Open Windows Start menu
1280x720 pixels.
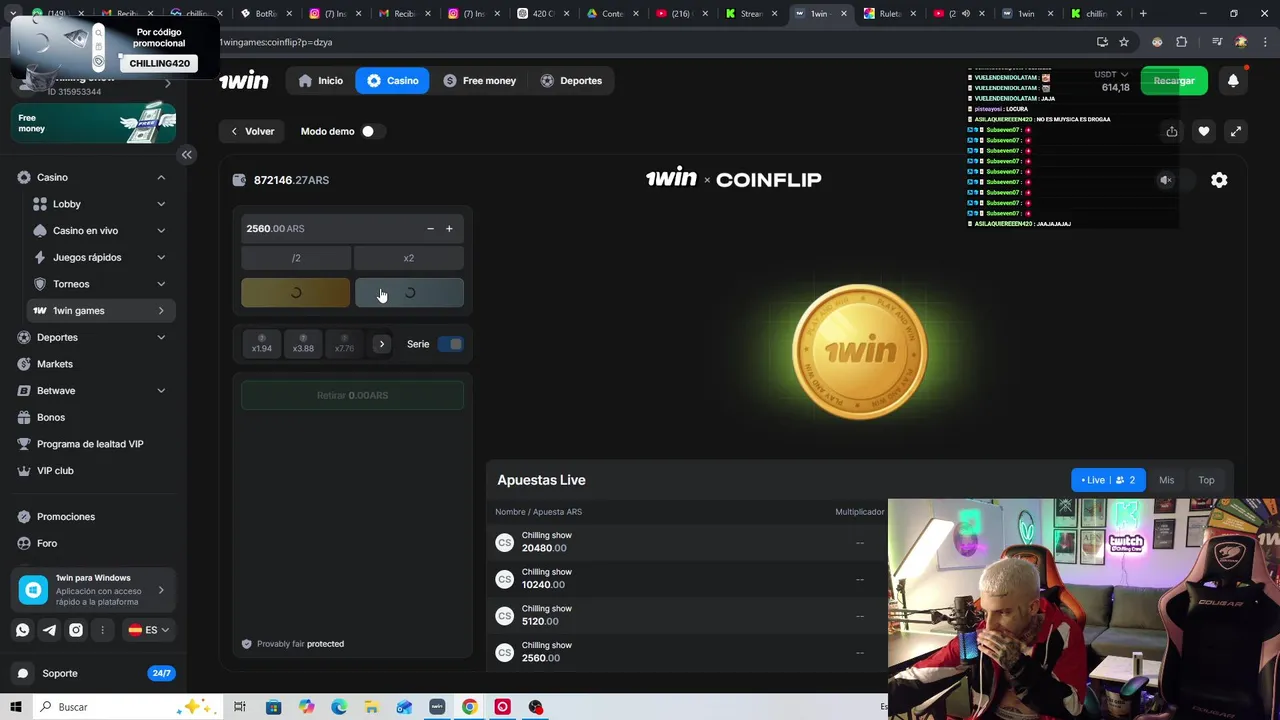point(16,707)
